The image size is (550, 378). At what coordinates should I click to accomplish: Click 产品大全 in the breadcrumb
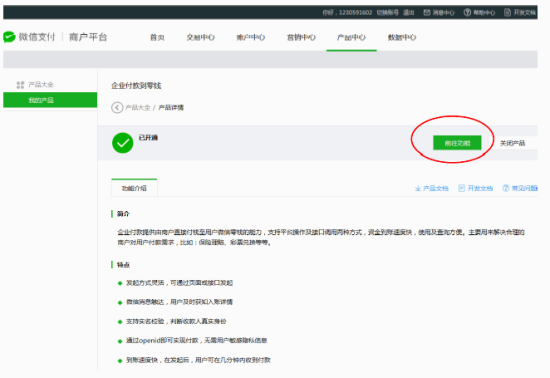(138, 108)
